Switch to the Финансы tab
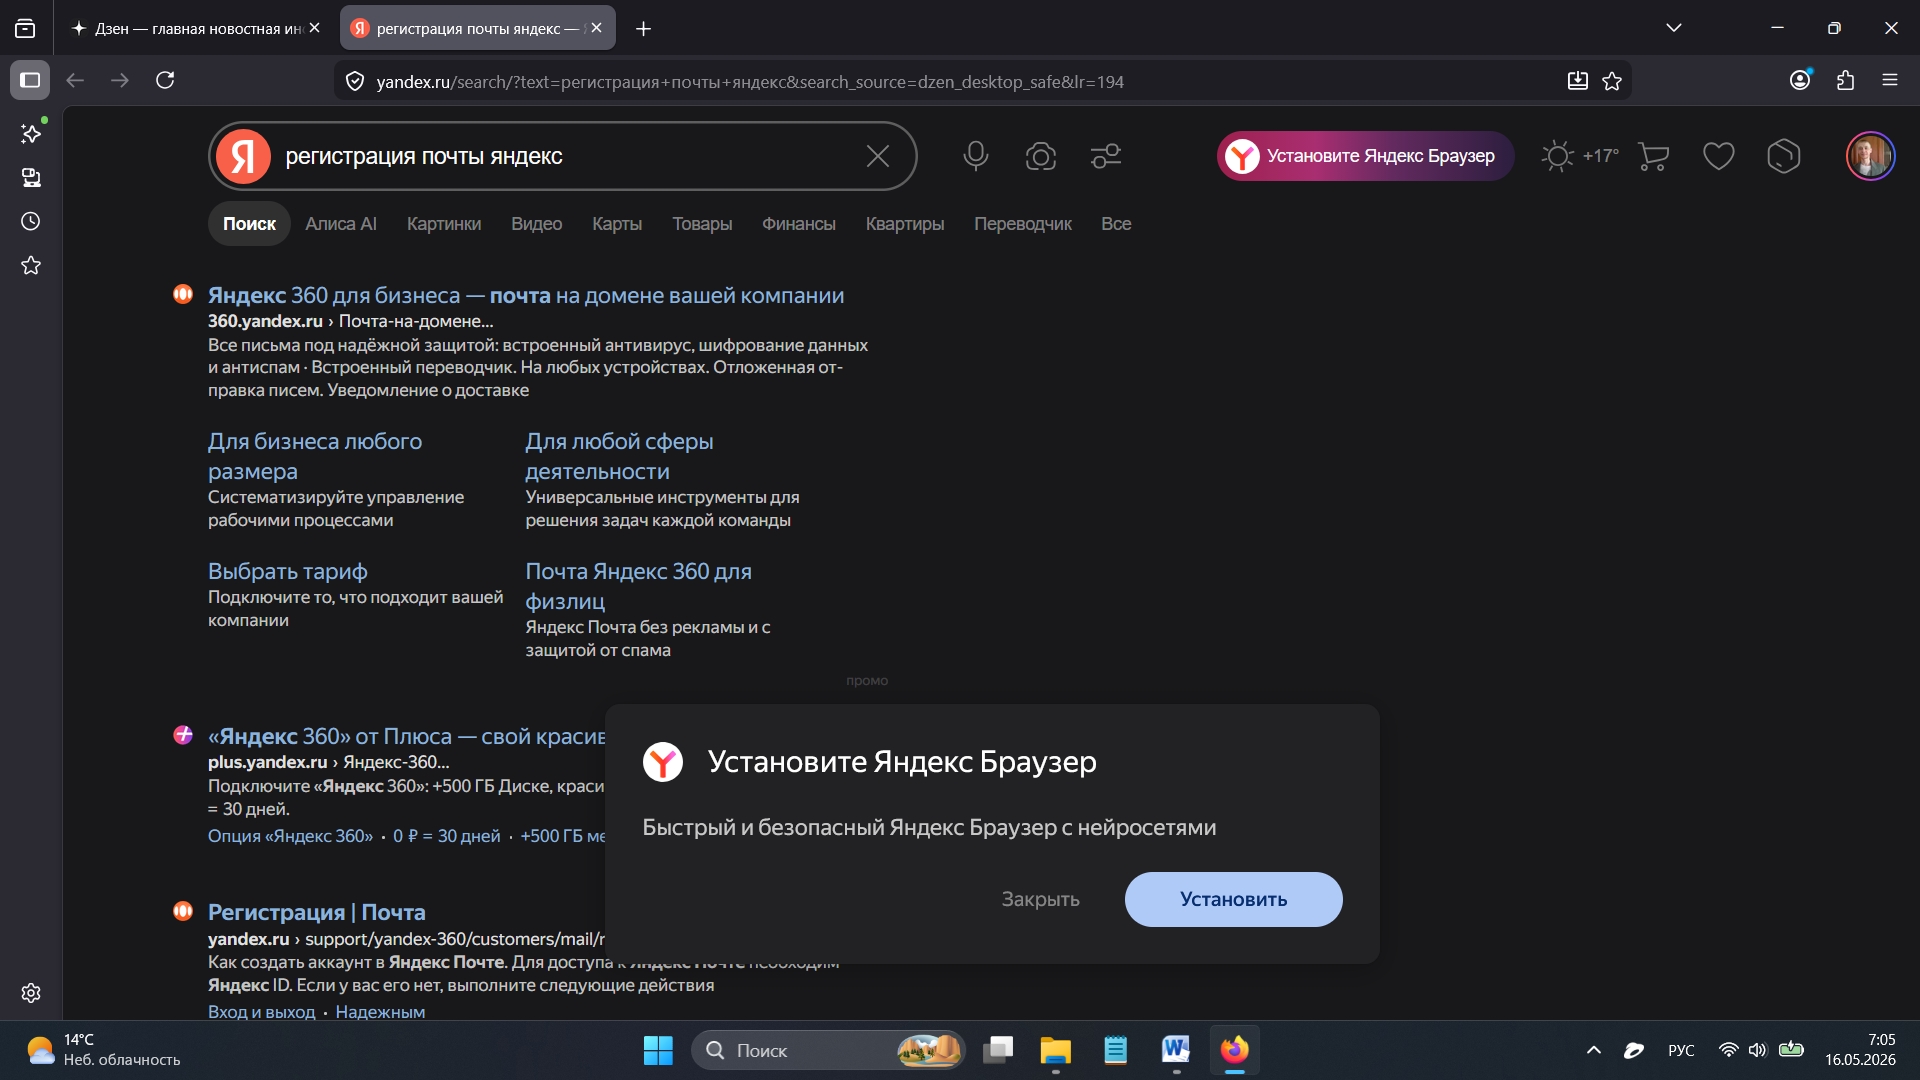Image resolution: width=1920 pixels, height=1080 pixels. click(x=799, y=224)
